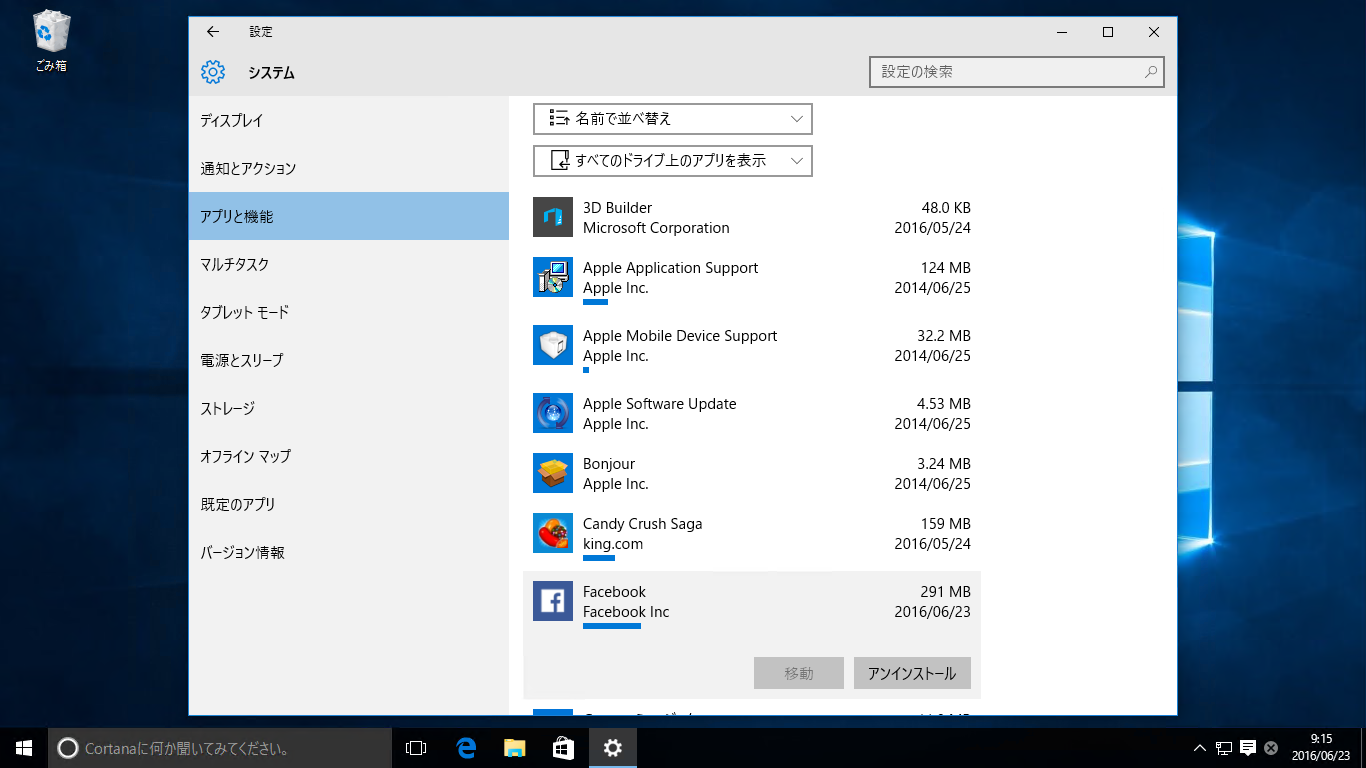Open the Action Center notifications icon
The width and height of the screenshot is (1366, 768).
point(1248,748)
